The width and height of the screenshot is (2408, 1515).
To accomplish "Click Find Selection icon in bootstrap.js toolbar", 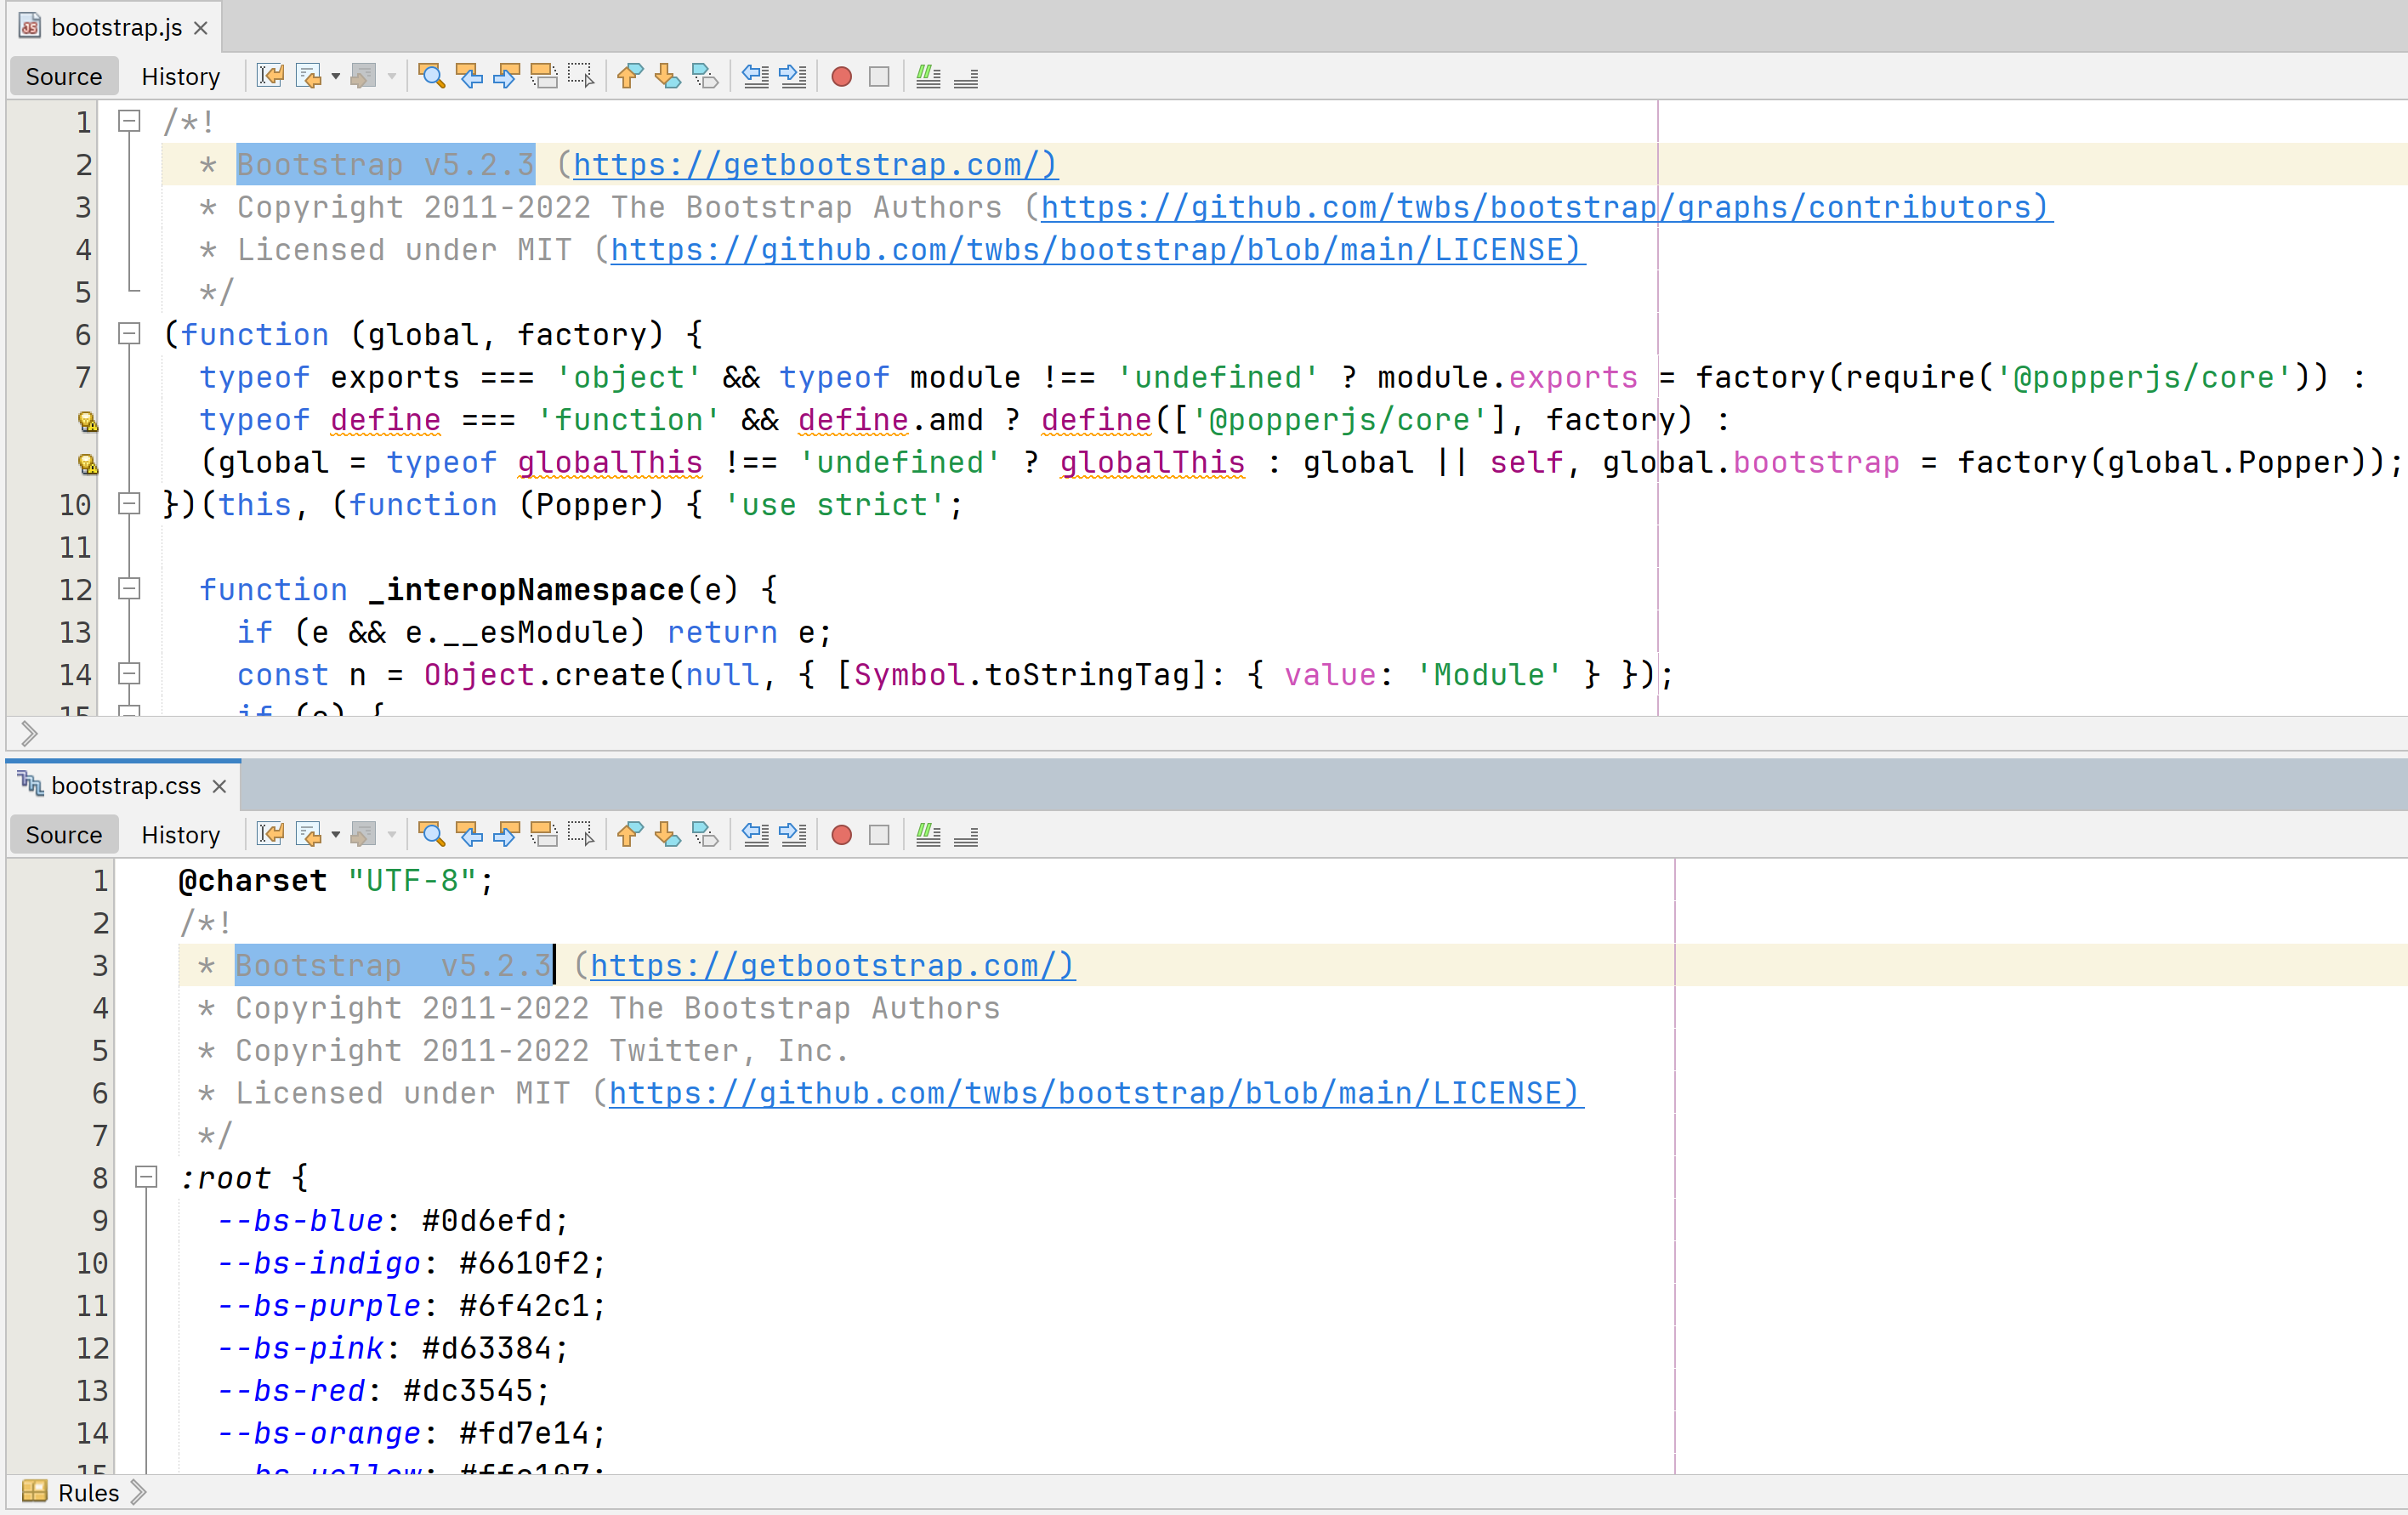I will (x=432, y=77).
